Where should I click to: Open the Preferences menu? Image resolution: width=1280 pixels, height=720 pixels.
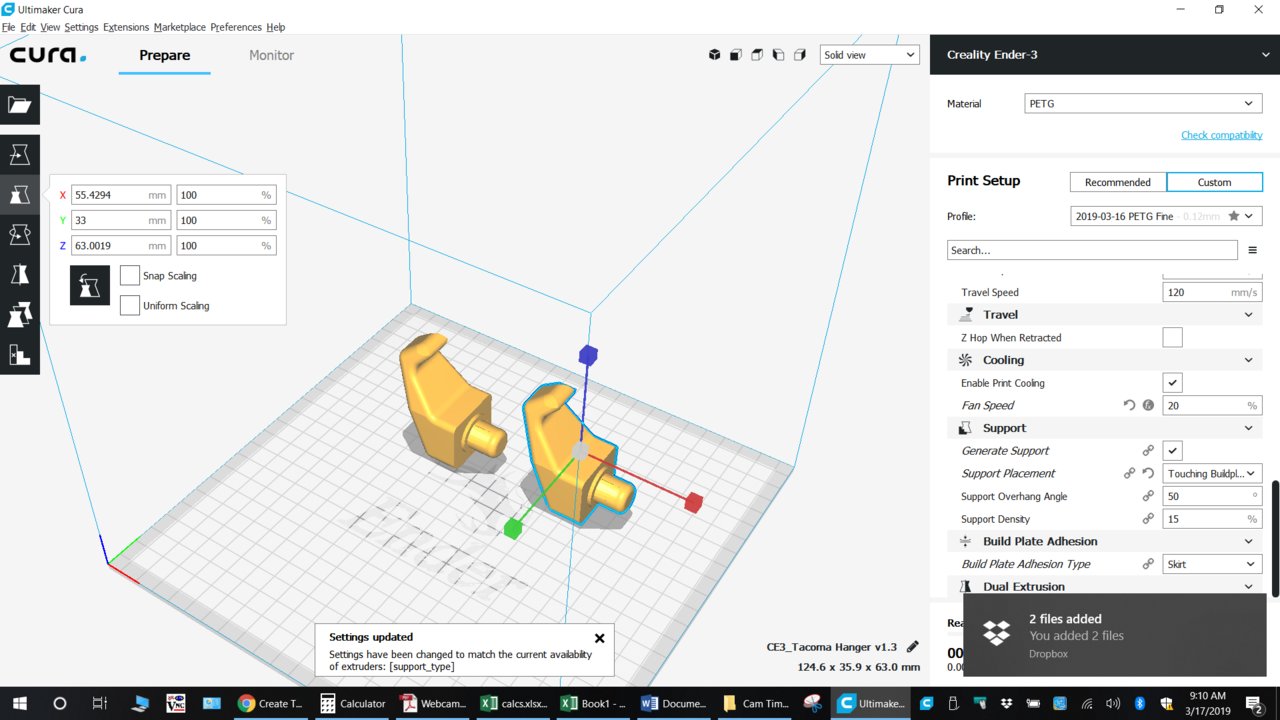[x=237, y=27]
